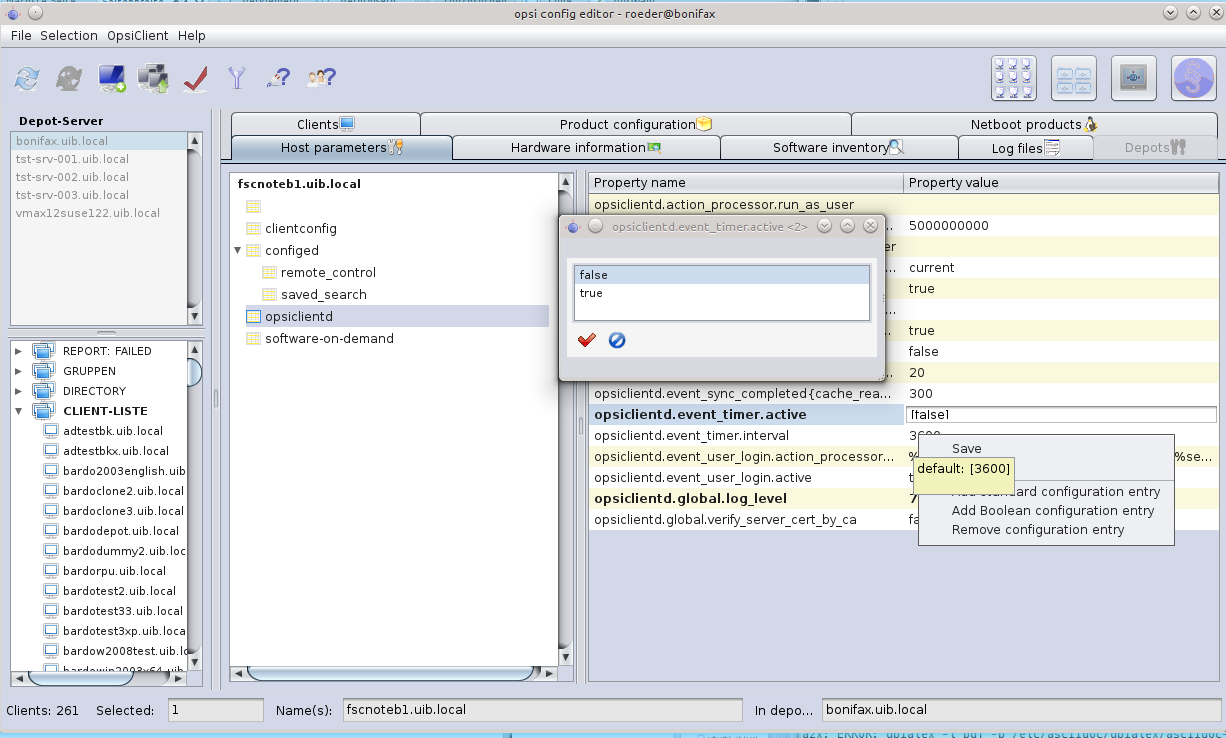Select 'true' in the value dialog
Screen dimensions: 1226x738
[722, 293]
